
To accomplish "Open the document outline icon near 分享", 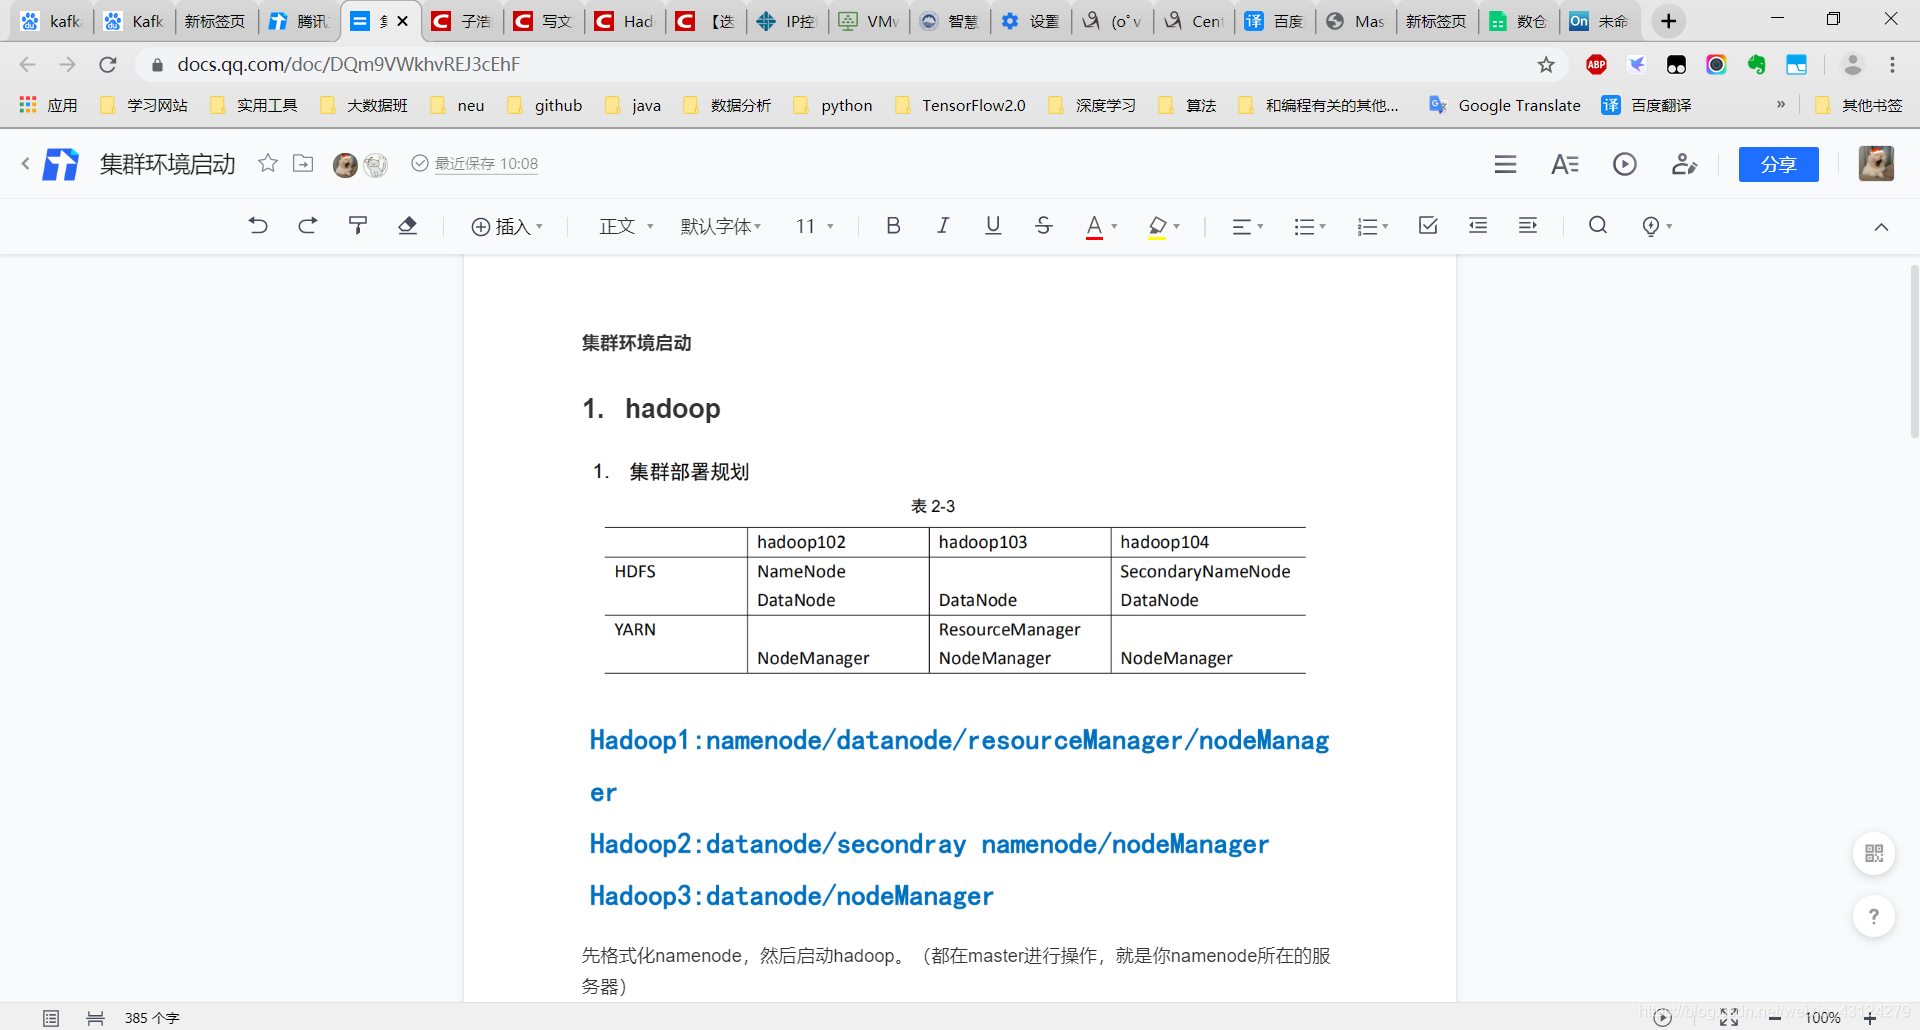I will pyautogui.click(x=1506, y=164).
